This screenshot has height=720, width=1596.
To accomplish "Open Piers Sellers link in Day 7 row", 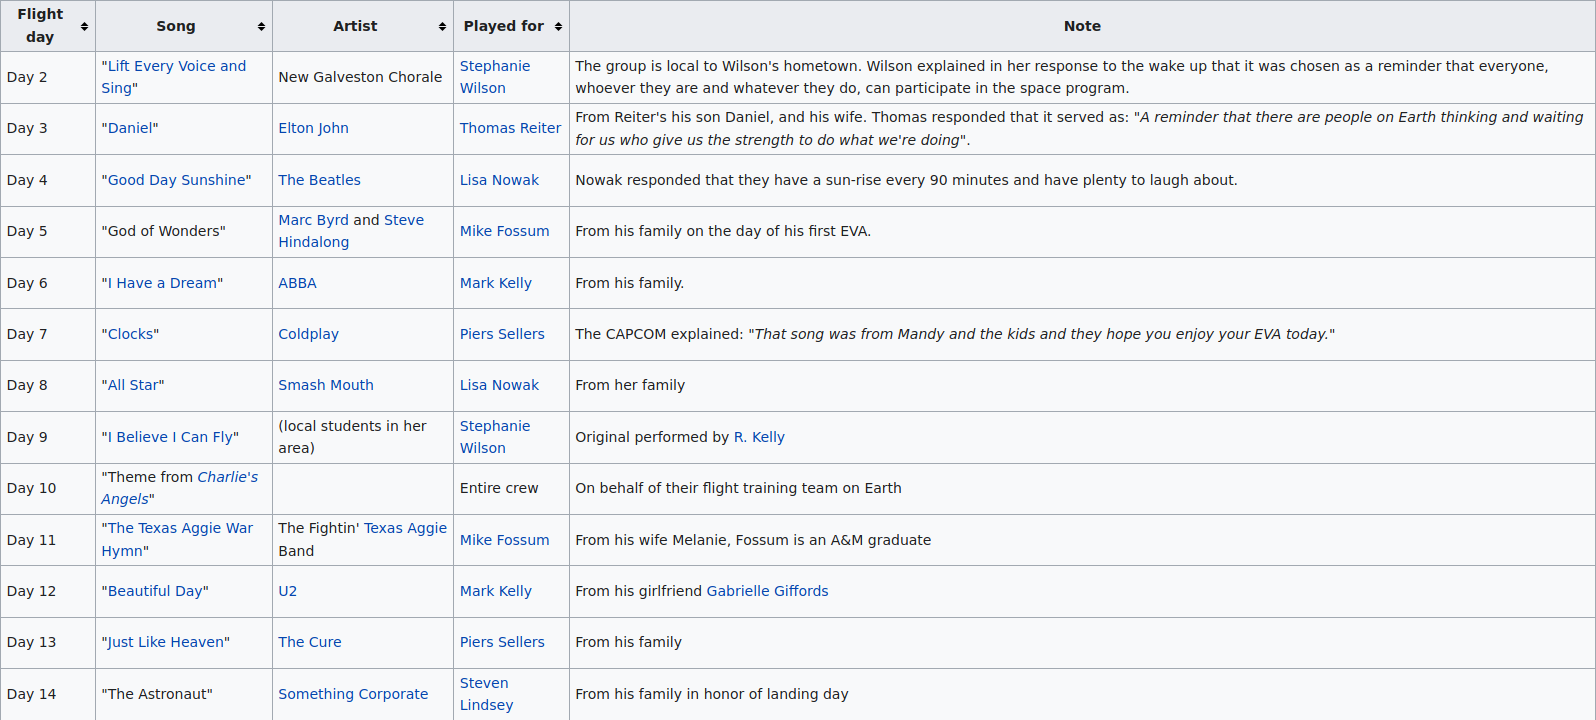I will tap(502, 334).
